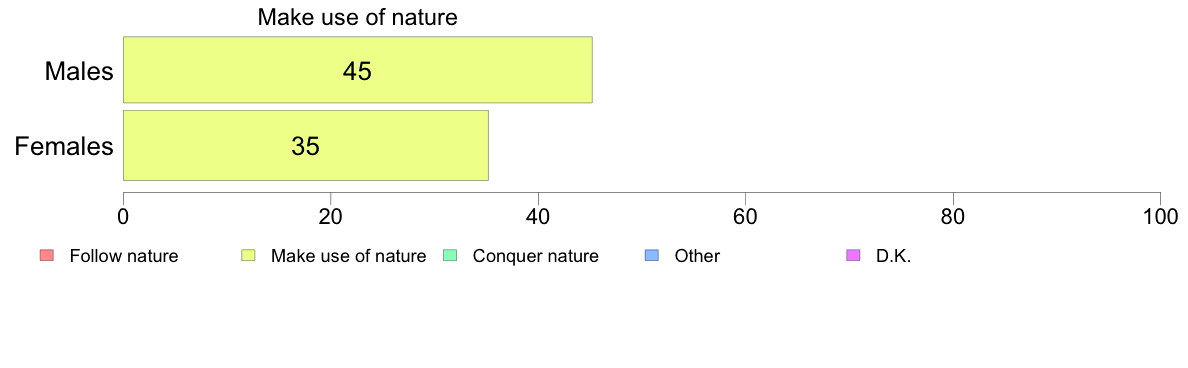Click the Make use of nature chart title

358,17
